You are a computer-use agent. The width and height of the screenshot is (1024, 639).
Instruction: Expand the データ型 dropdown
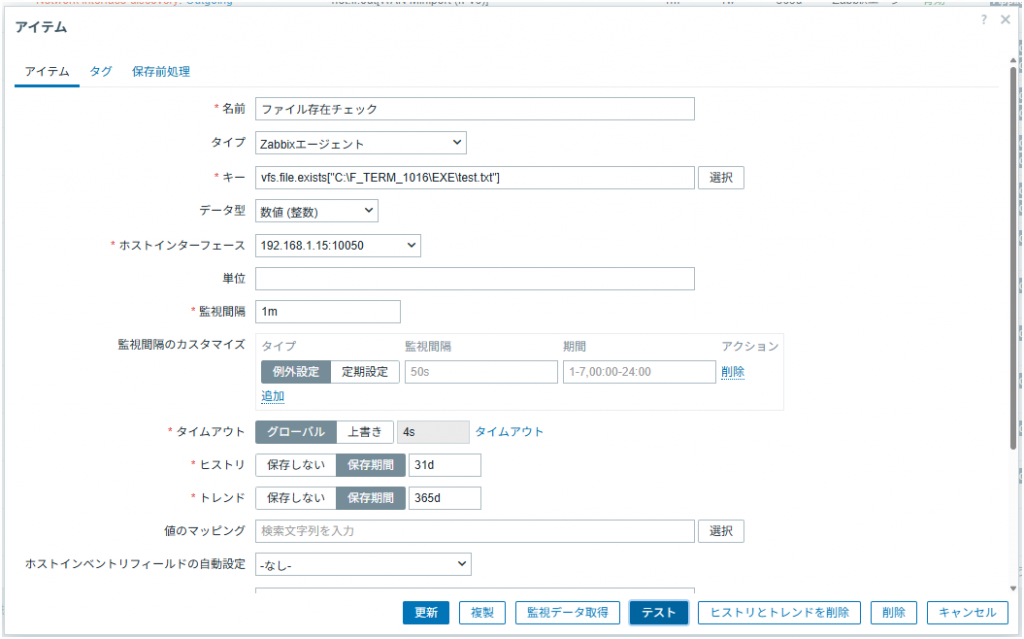pyautogui.click(x=316, y=211)
